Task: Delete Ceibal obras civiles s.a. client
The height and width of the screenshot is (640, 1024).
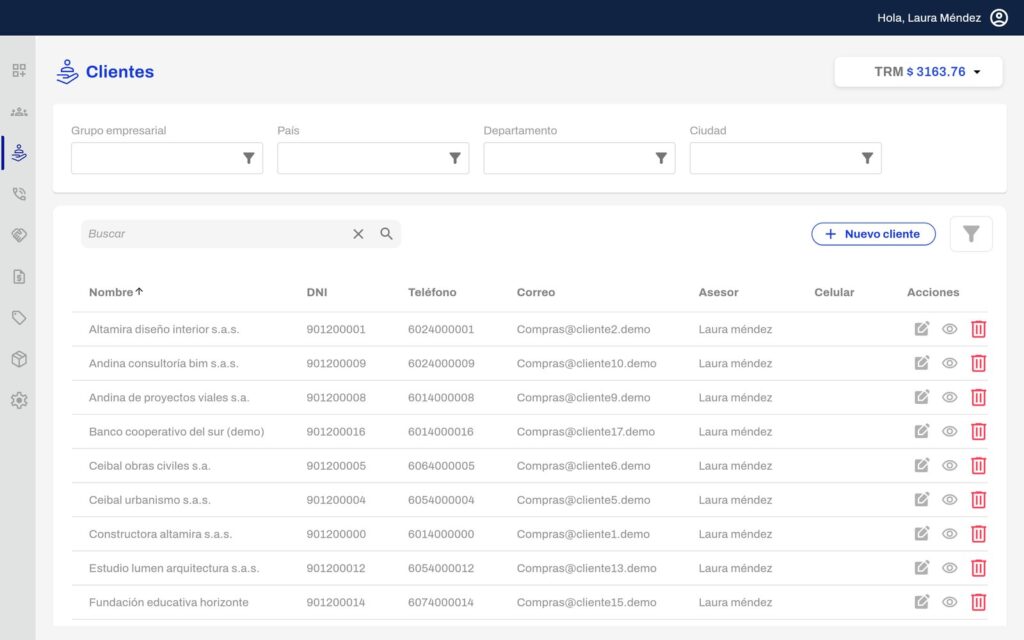Action: 978,466
